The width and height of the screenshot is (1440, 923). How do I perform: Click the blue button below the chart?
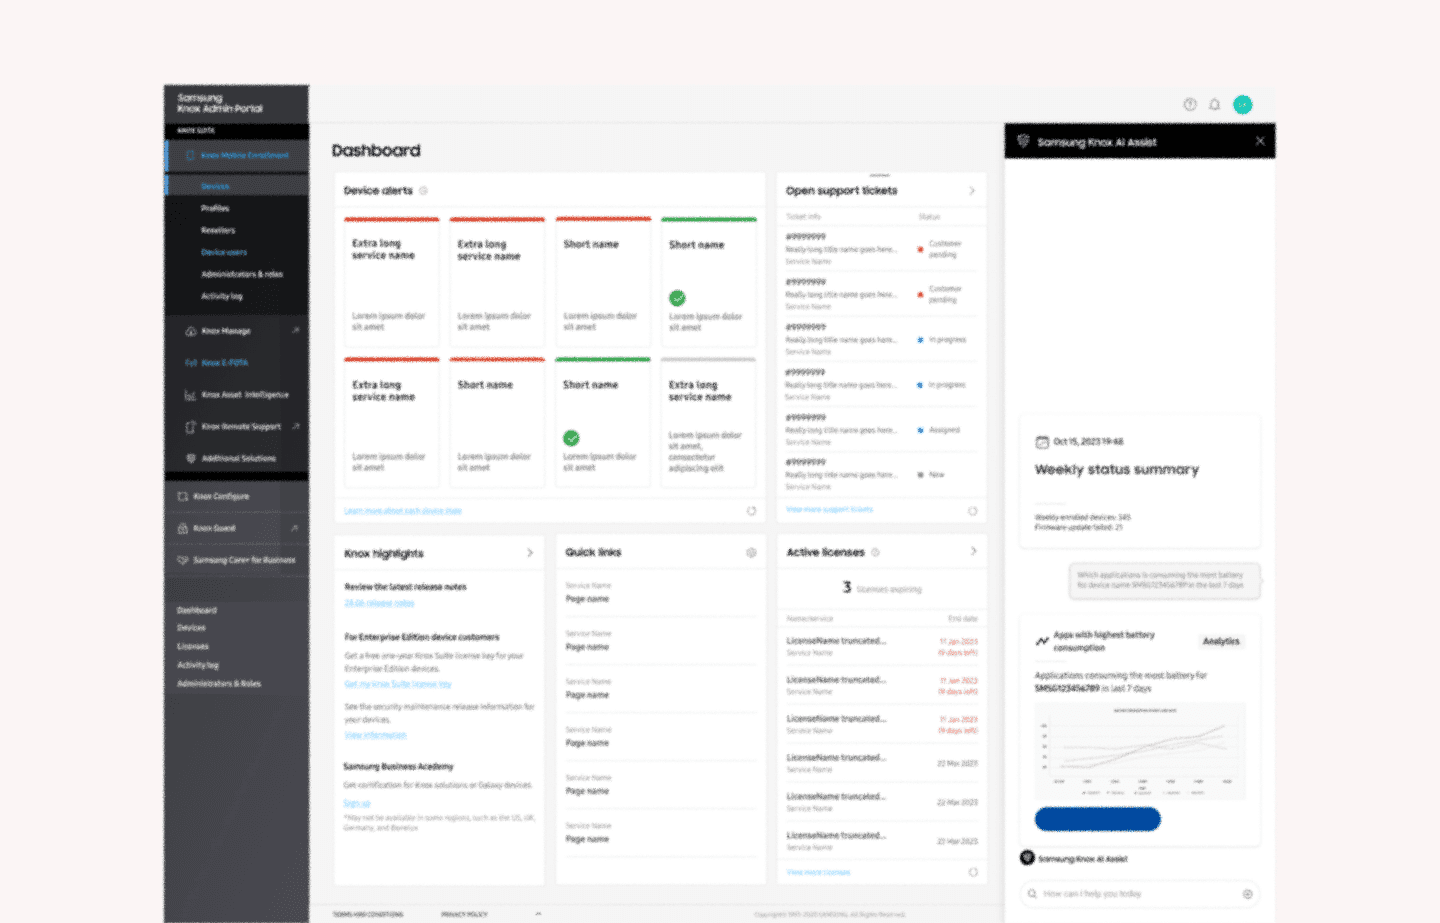coord(1097,819)
